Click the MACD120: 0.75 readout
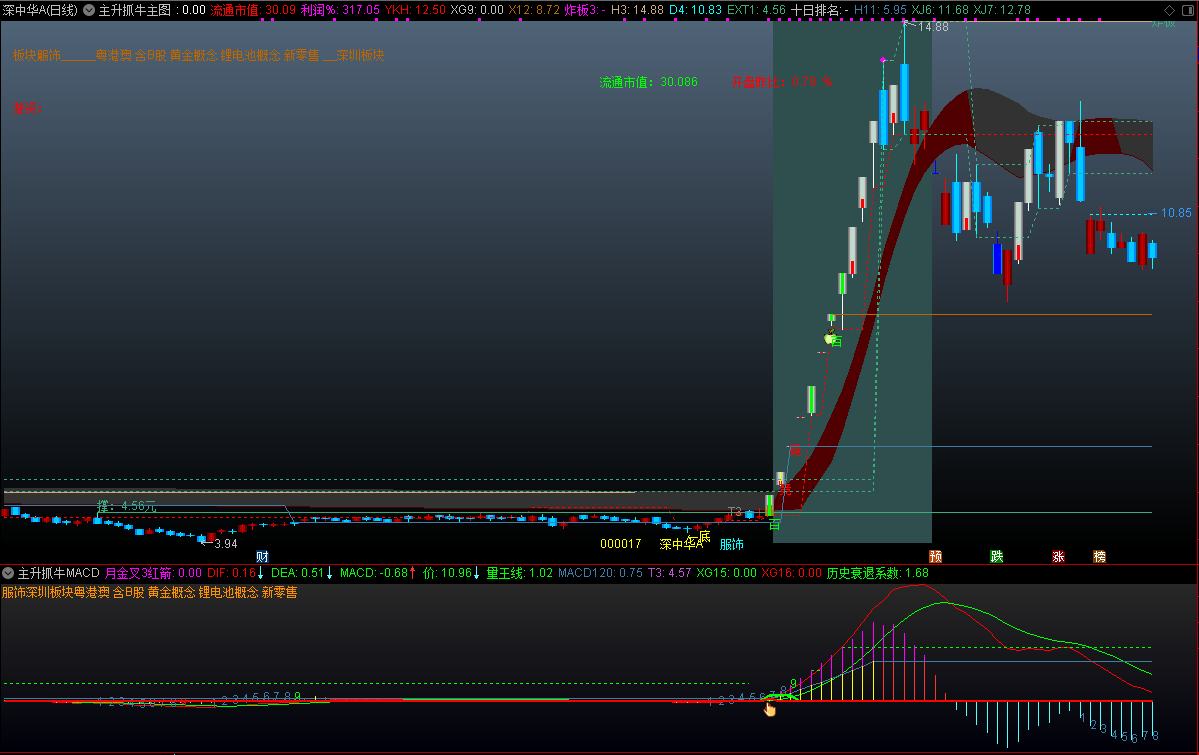 [x=600, y=573]
